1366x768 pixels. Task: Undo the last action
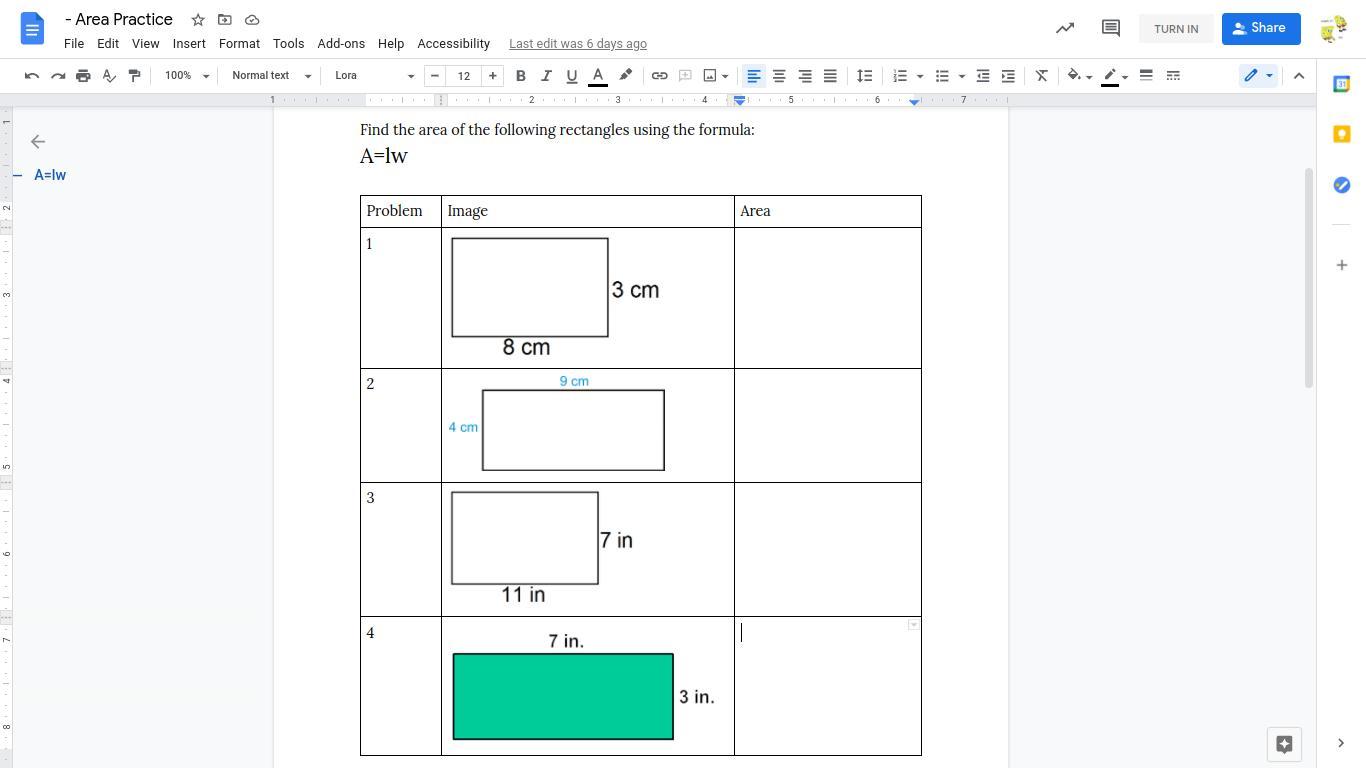32,76
